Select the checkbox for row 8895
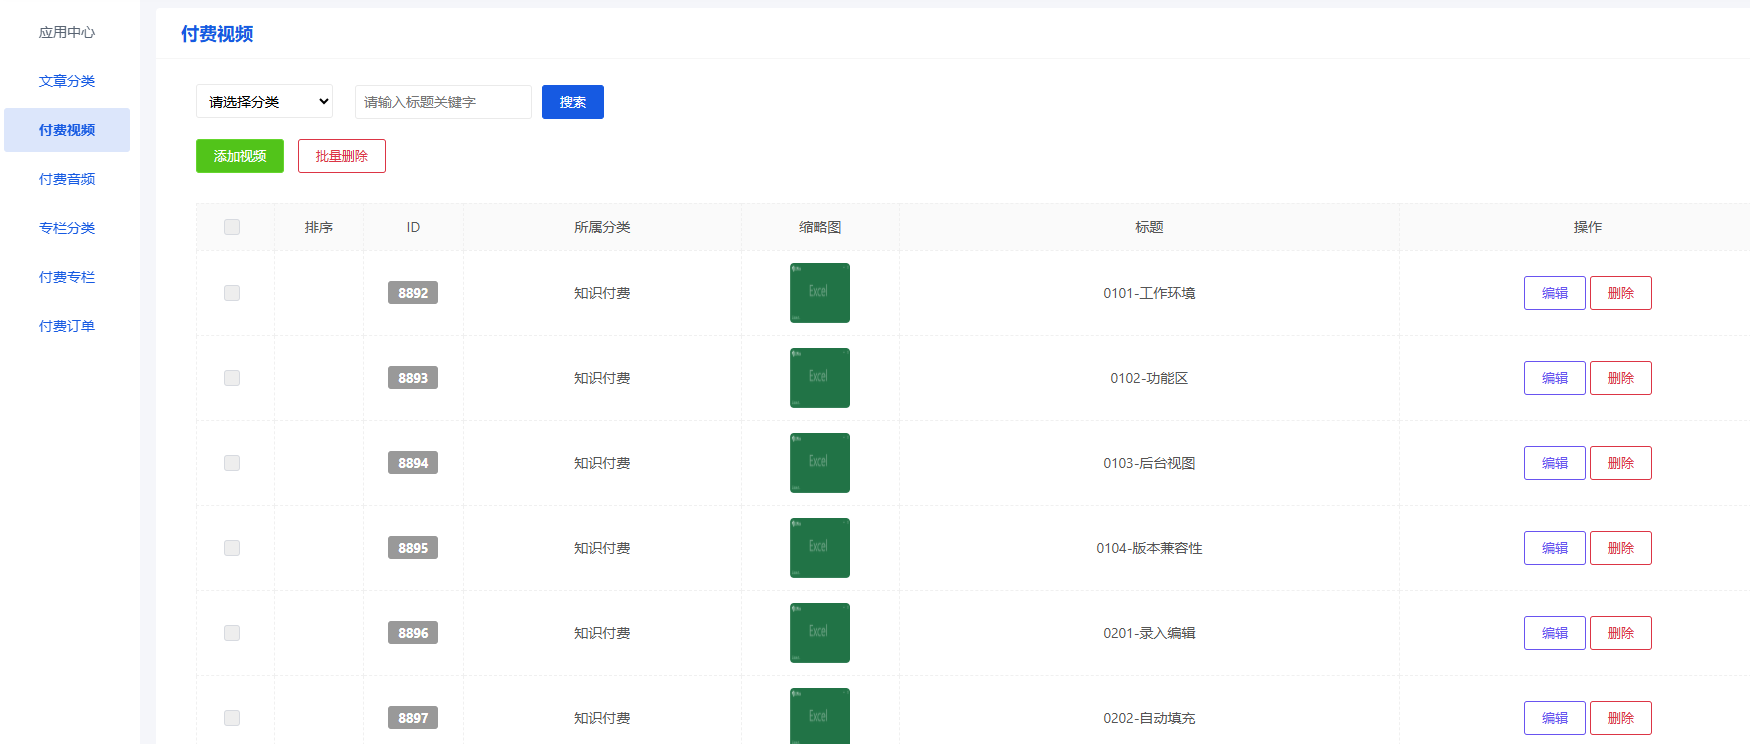 pyautogui.click(x=232, y=548)
